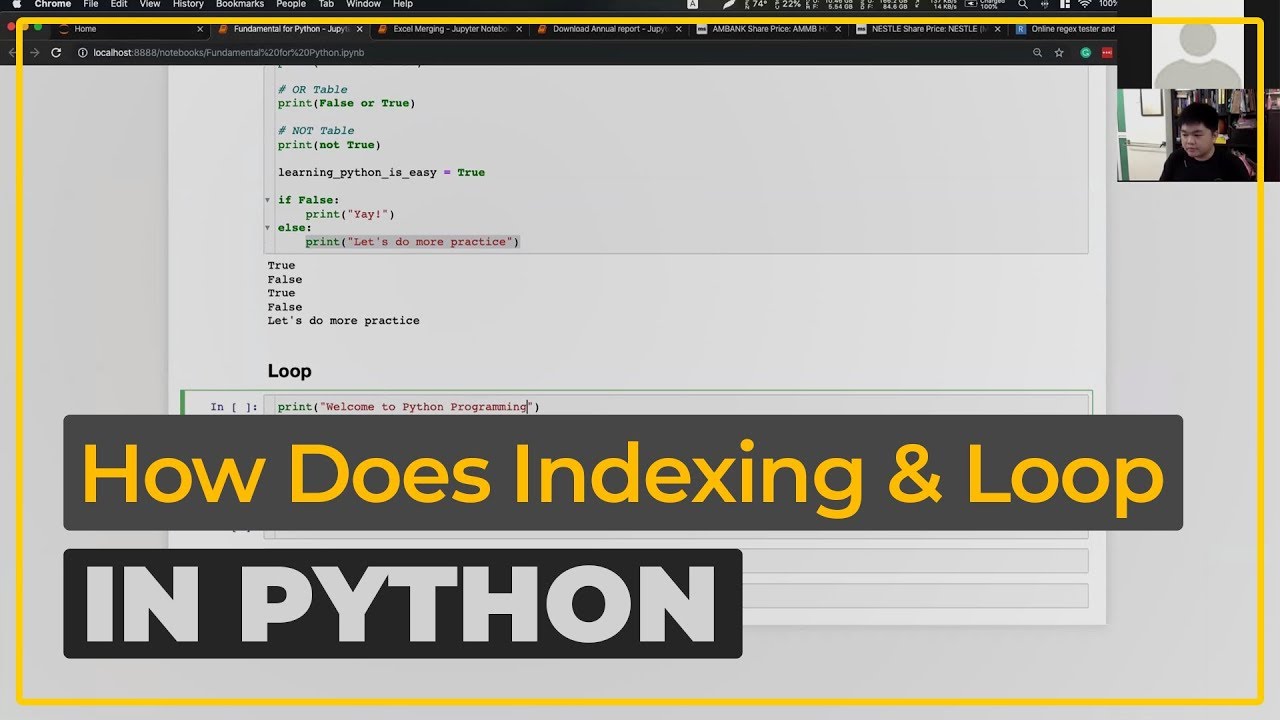Switch to the Online regex tester tab
This screenshot has height=720, width=1280.
pos(1065,29)
